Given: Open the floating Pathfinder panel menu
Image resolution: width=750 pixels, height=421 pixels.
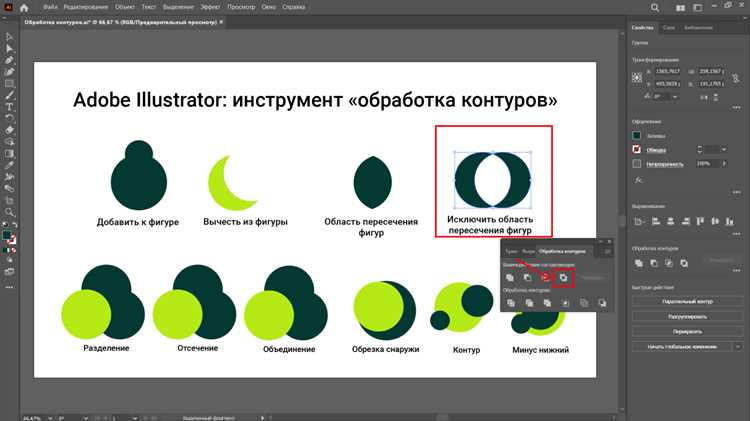Looking at the screenshot, I should [x=607, y=252].
